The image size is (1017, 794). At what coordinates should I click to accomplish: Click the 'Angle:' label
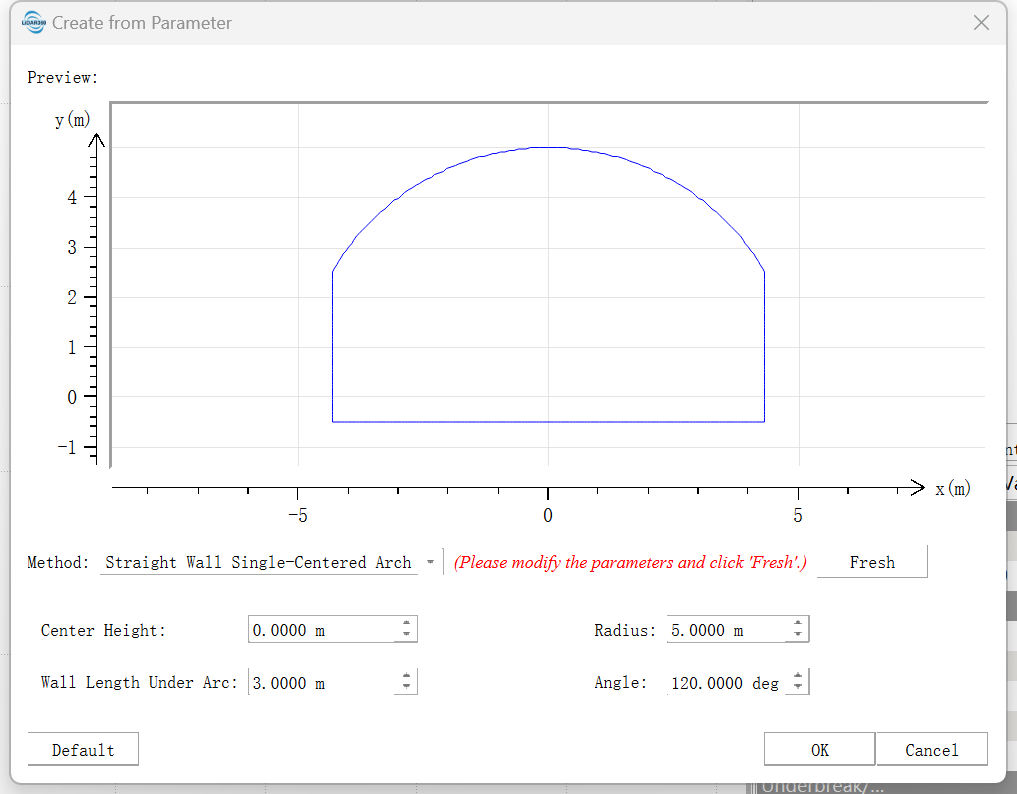(x=621, y=682)
